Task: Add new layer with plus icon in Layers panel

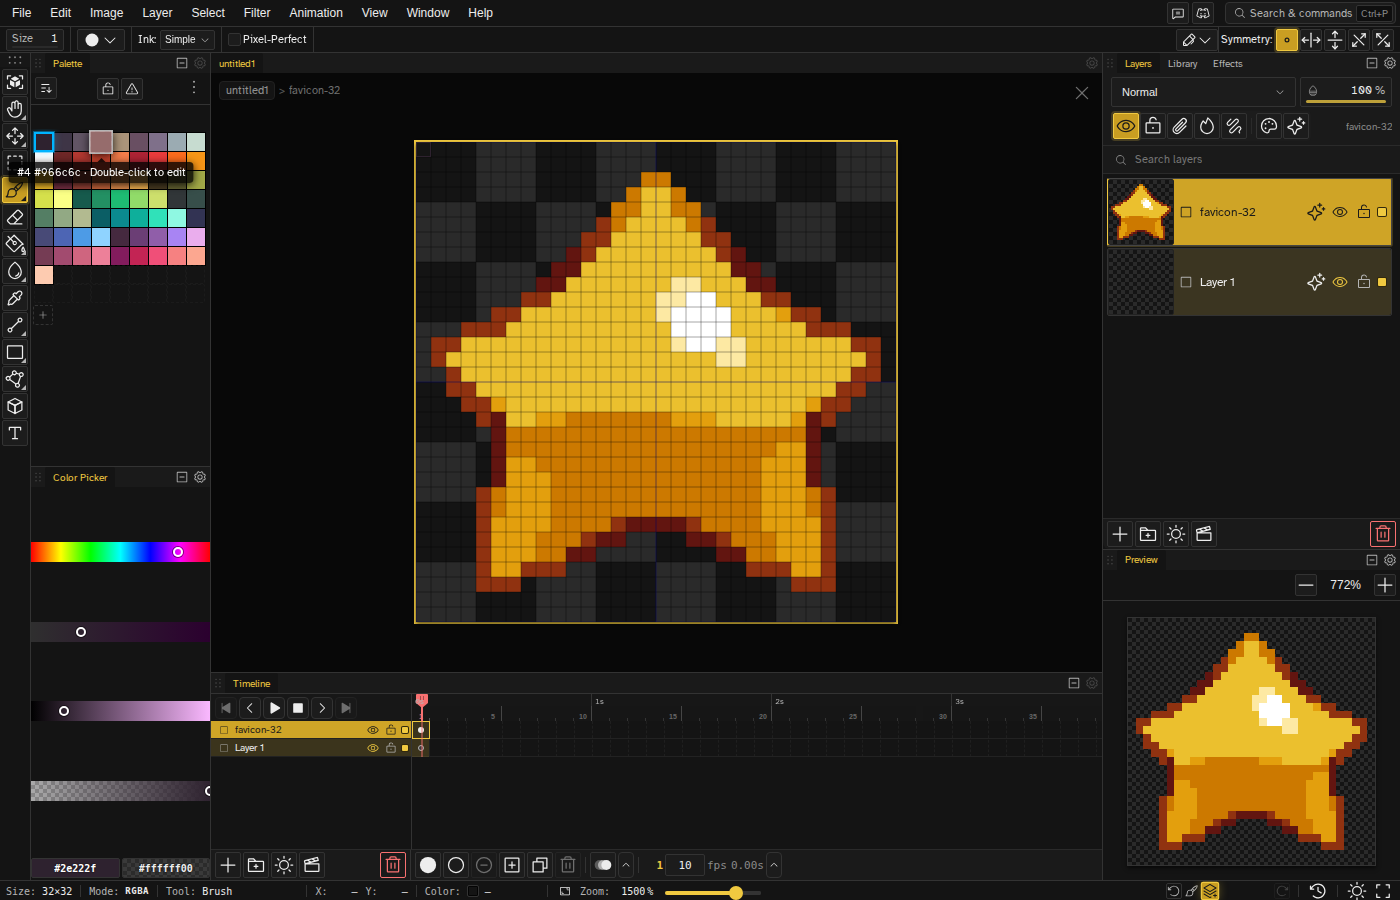Action: pyautogui.click(x=1120, y=534)
